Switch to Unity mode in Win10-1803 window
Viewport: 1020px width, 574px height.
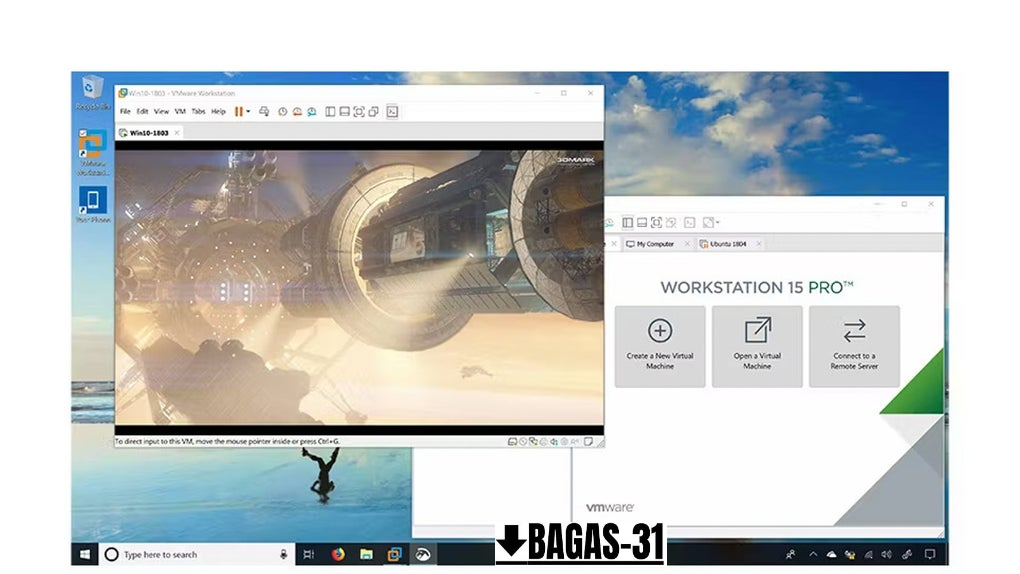[x=373, y=111]
